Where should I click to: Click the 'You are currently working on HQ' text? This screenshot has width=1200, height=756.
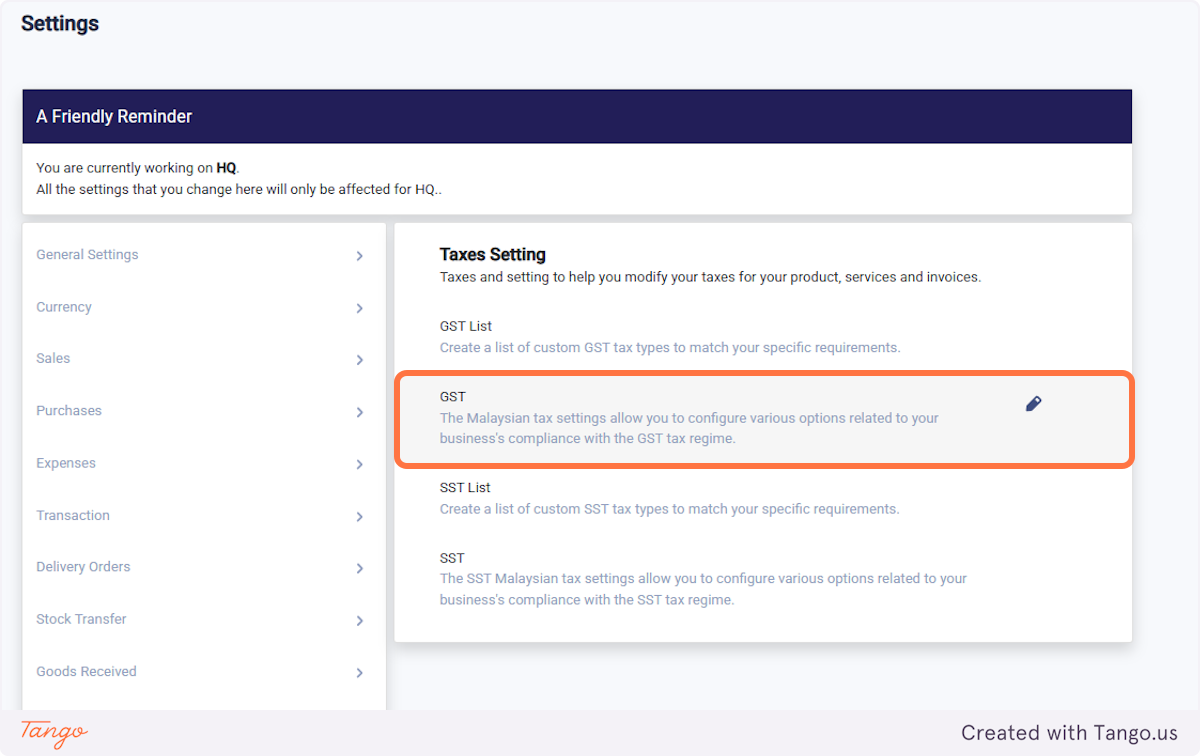click(x=138, y=168)
